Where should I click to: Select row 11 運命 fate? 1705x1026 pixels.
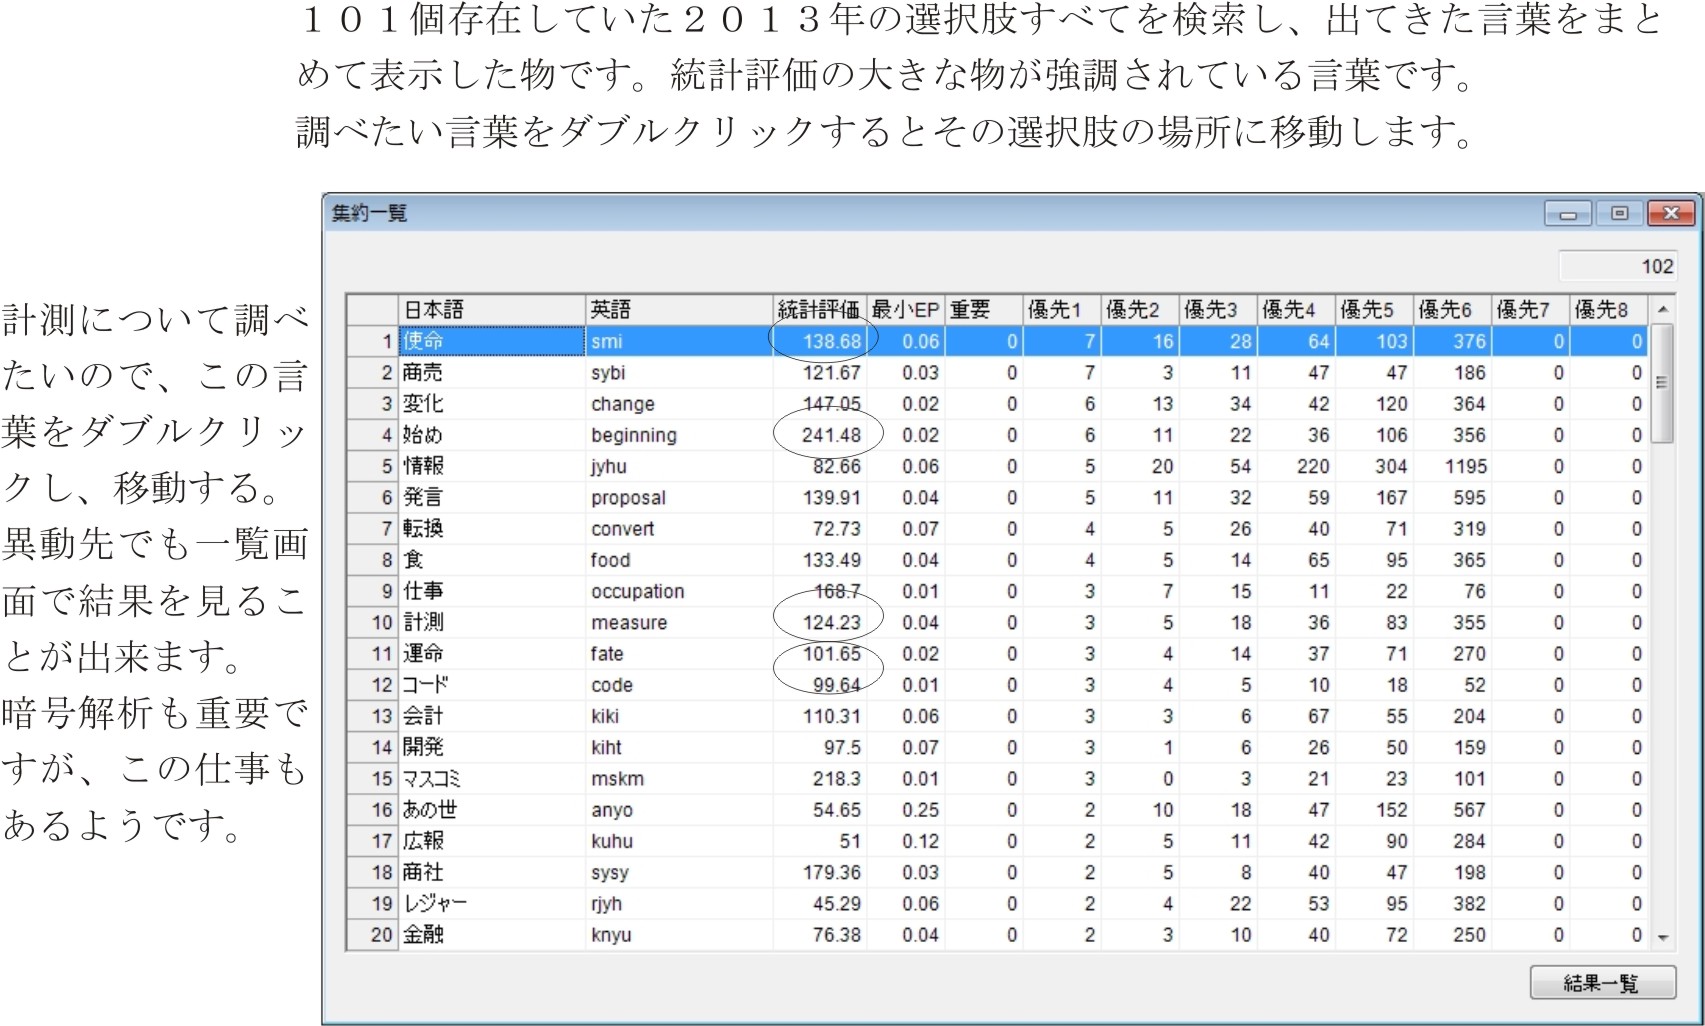coord(490,654)
